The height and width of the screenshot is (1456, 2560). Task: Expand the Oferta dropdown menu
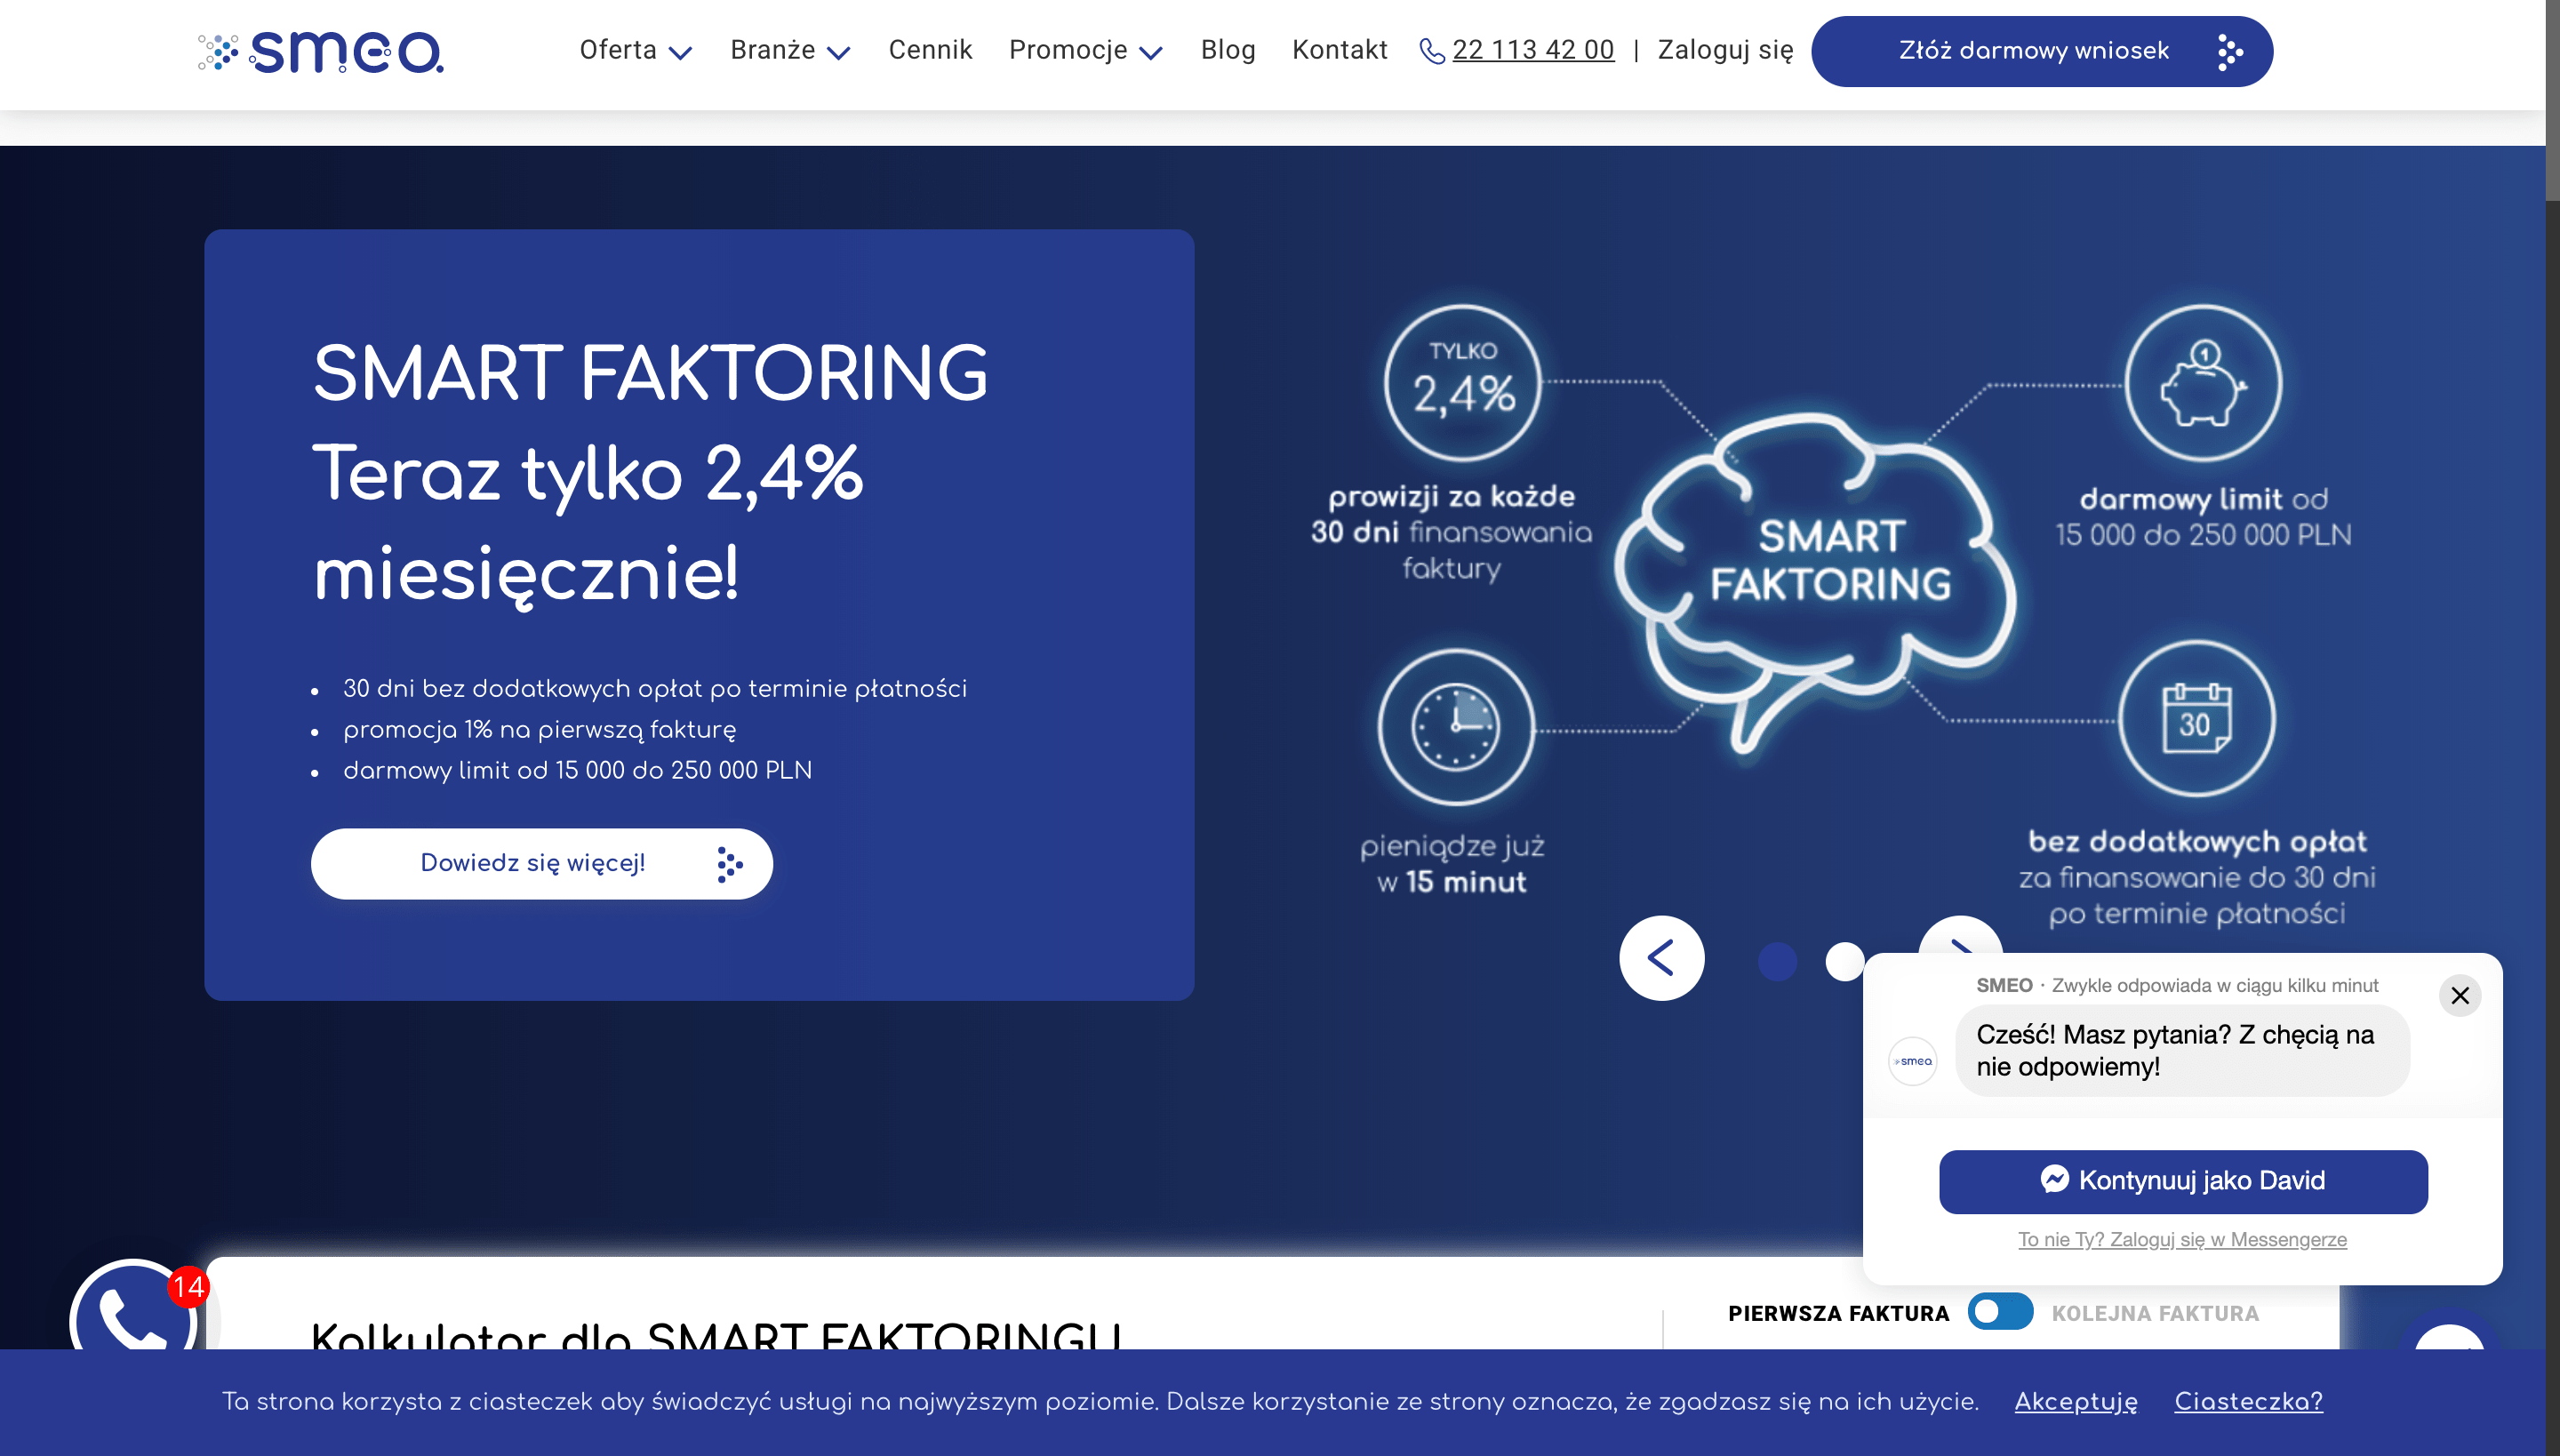[635, 50]
